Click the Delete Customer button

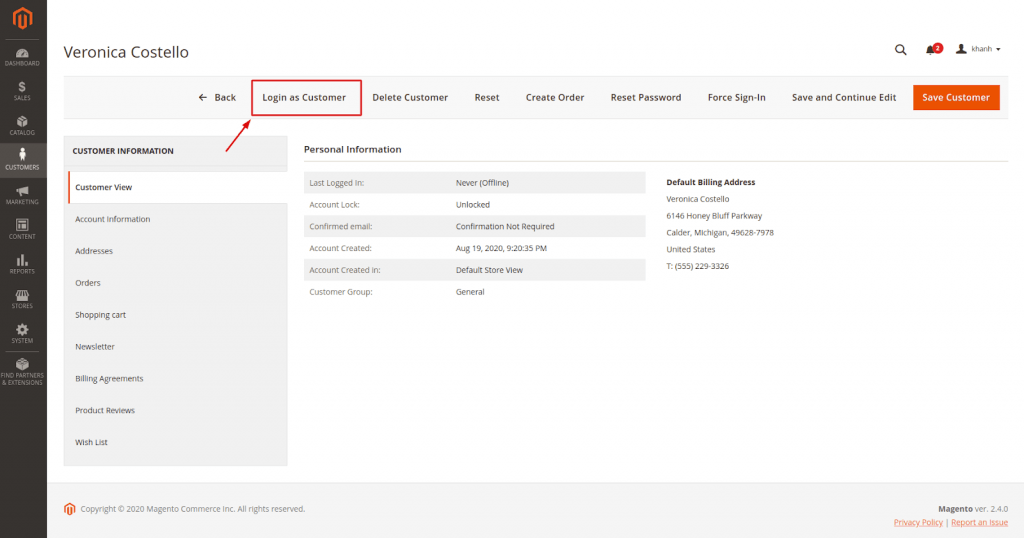[410, 97]
